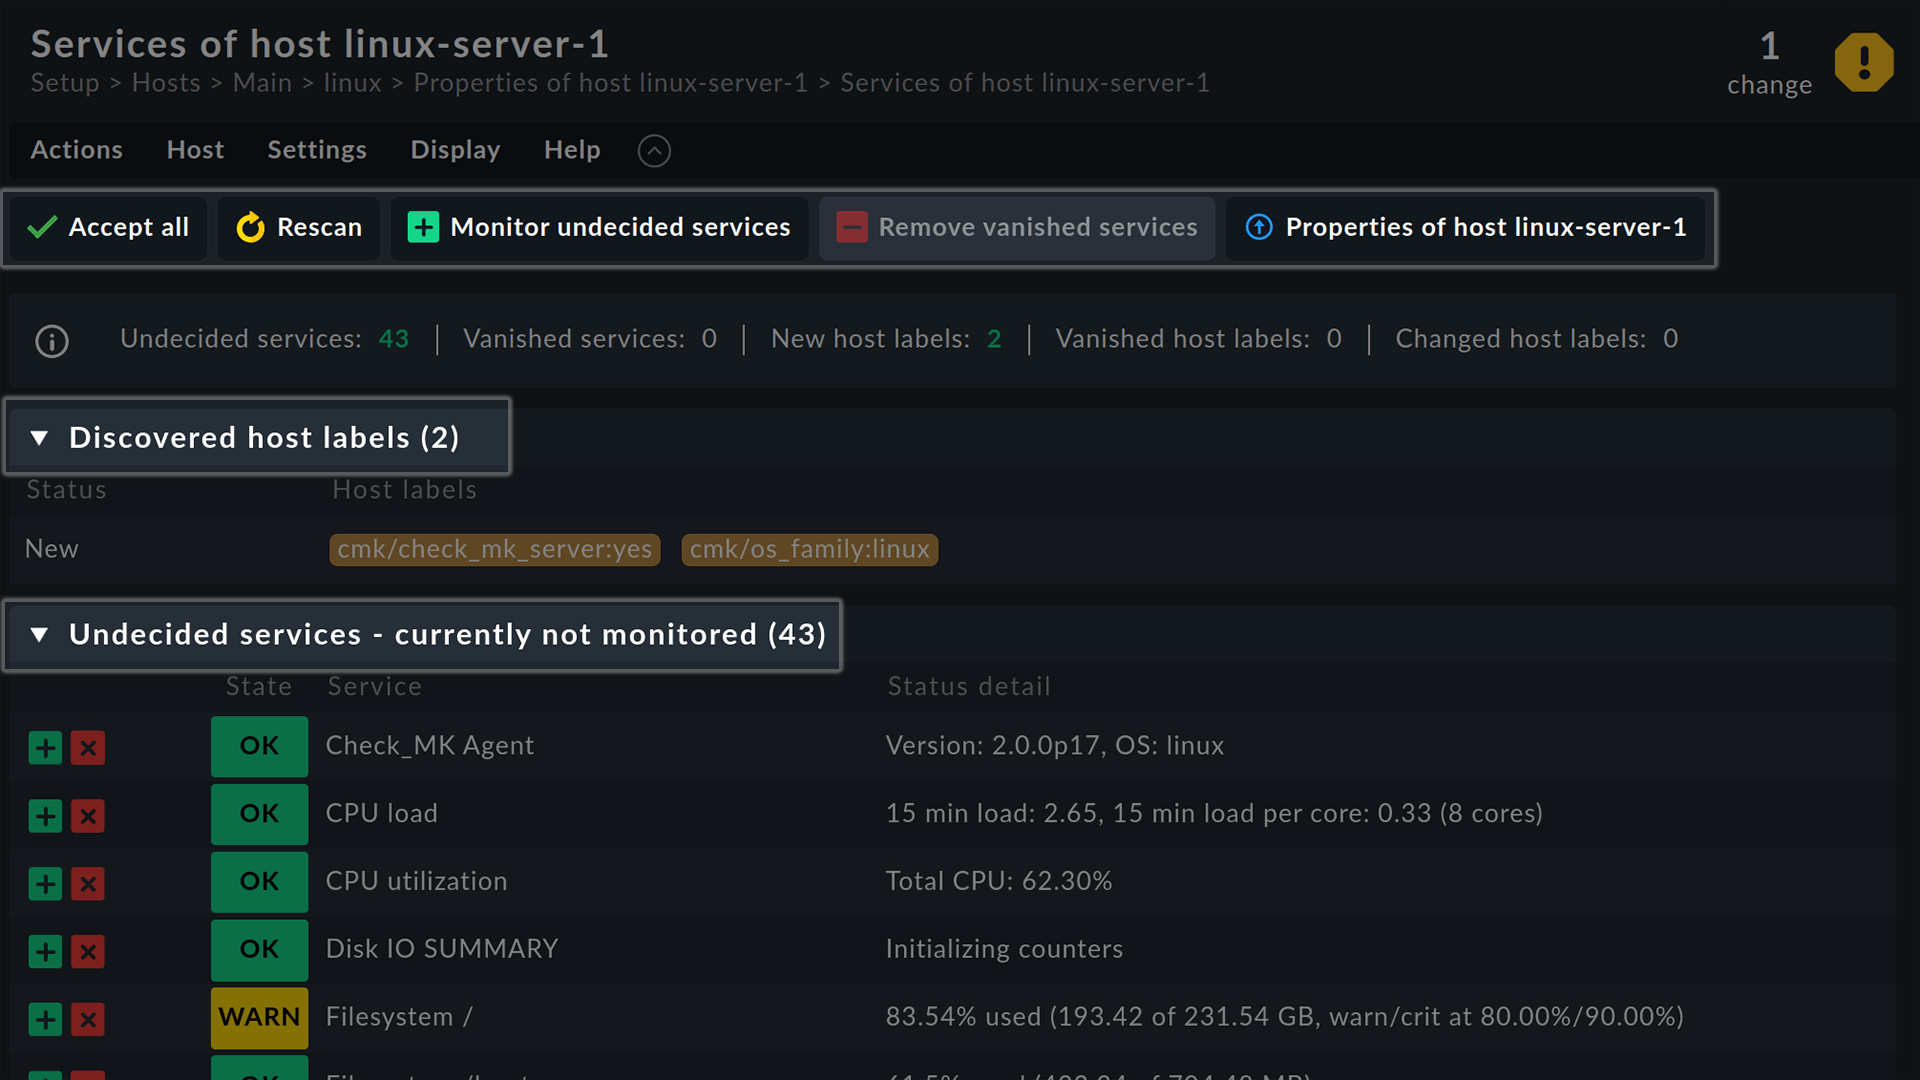Collapse Undecided services section
The width and height of the screenshot is (1920, 1080).
coord(39,634)
